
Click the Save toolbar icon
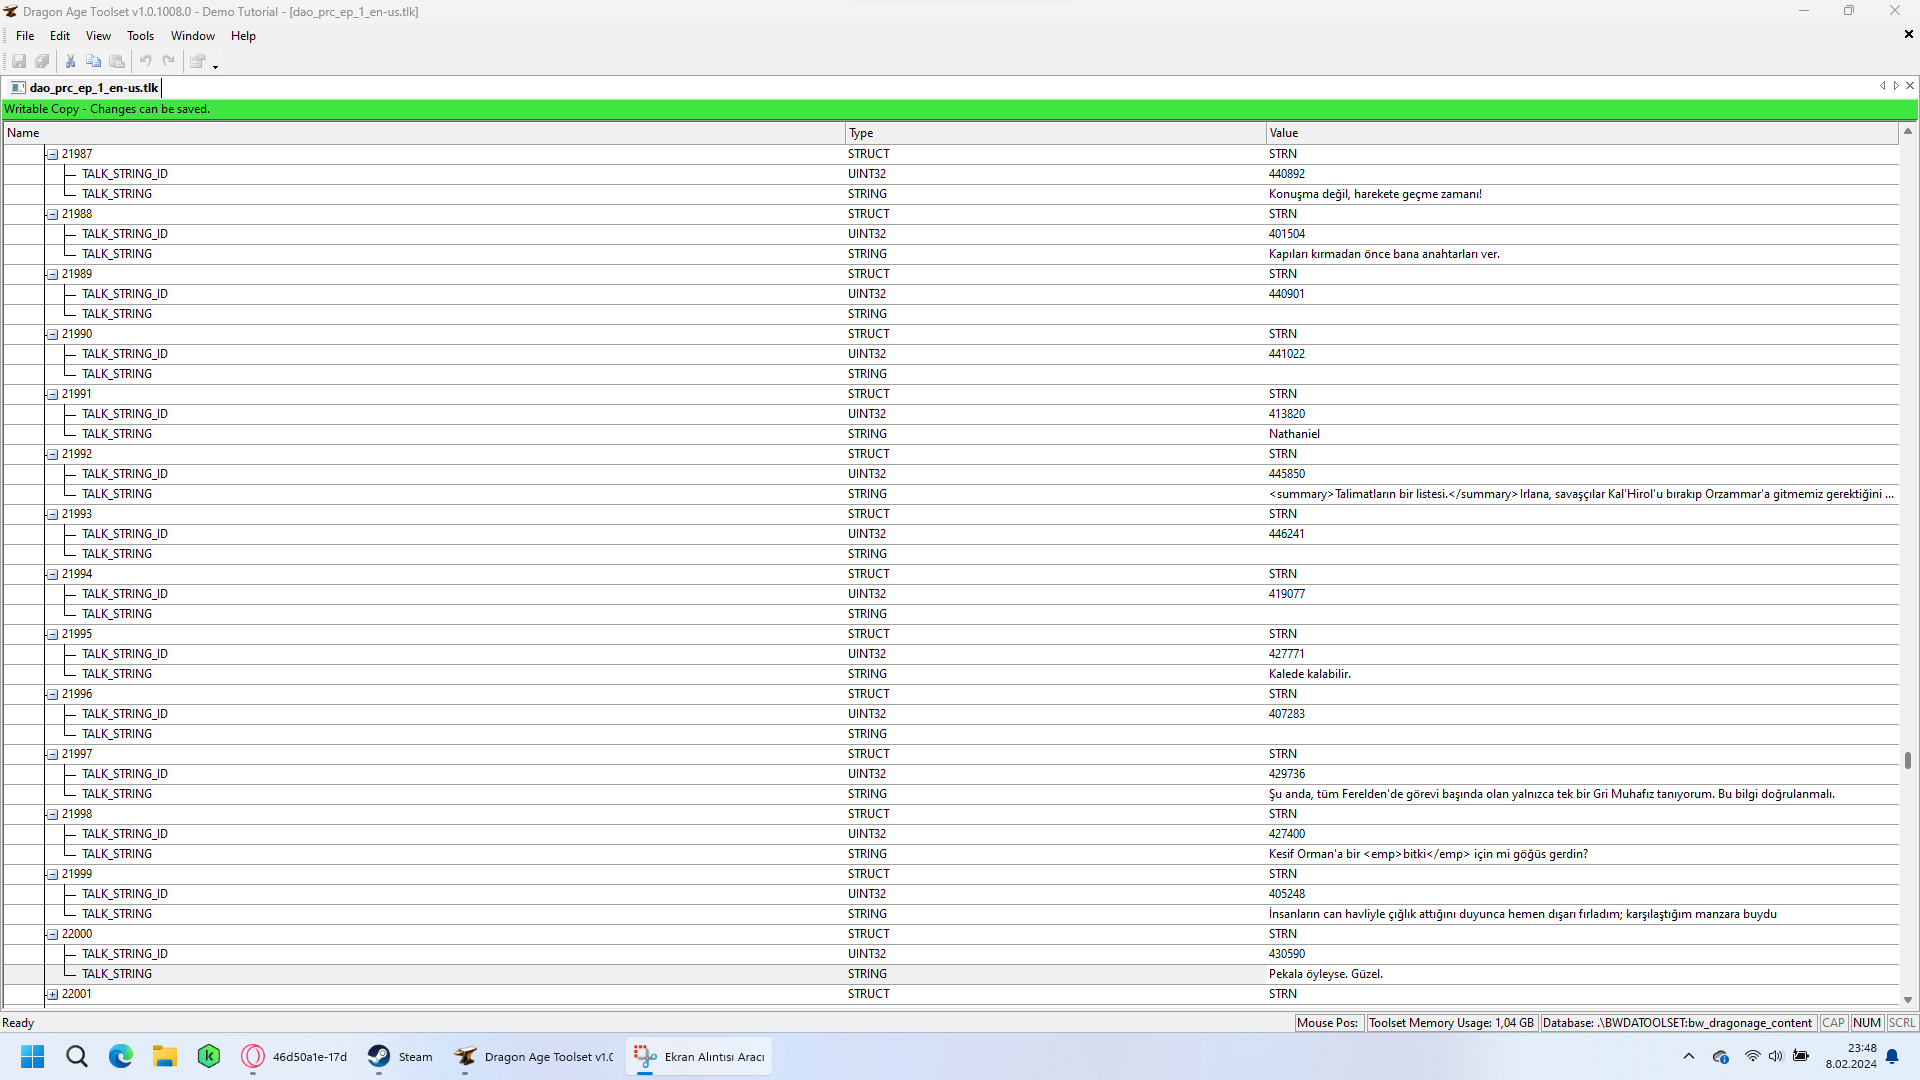(19, 62)
